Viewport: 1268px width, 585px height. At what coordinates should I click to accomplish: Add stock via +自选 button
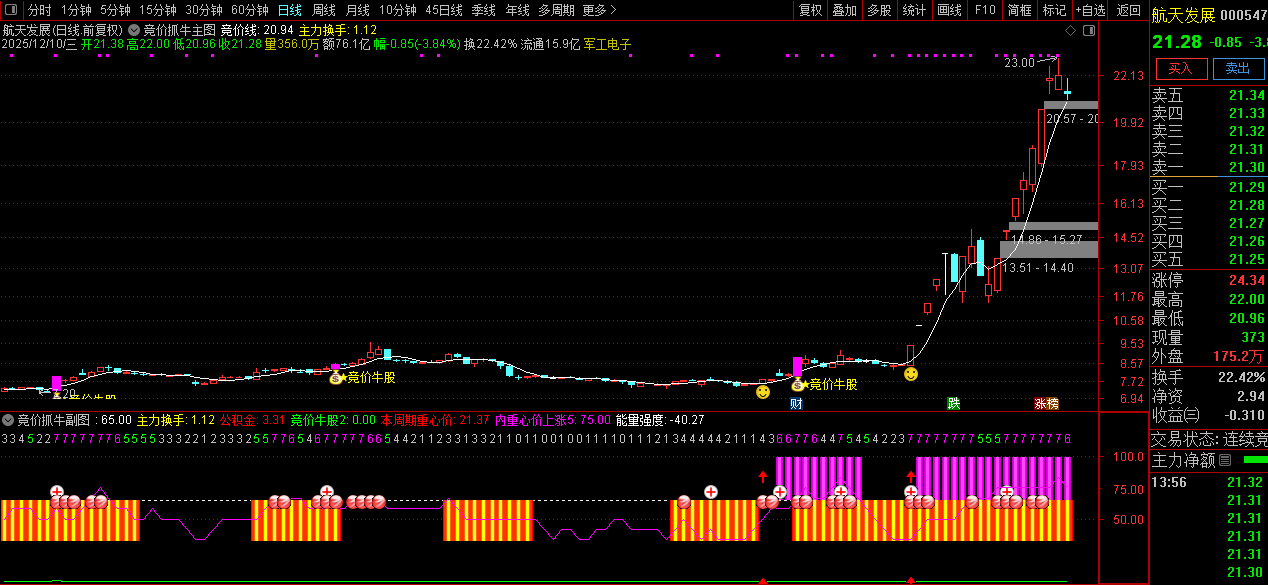(1090, 10)
